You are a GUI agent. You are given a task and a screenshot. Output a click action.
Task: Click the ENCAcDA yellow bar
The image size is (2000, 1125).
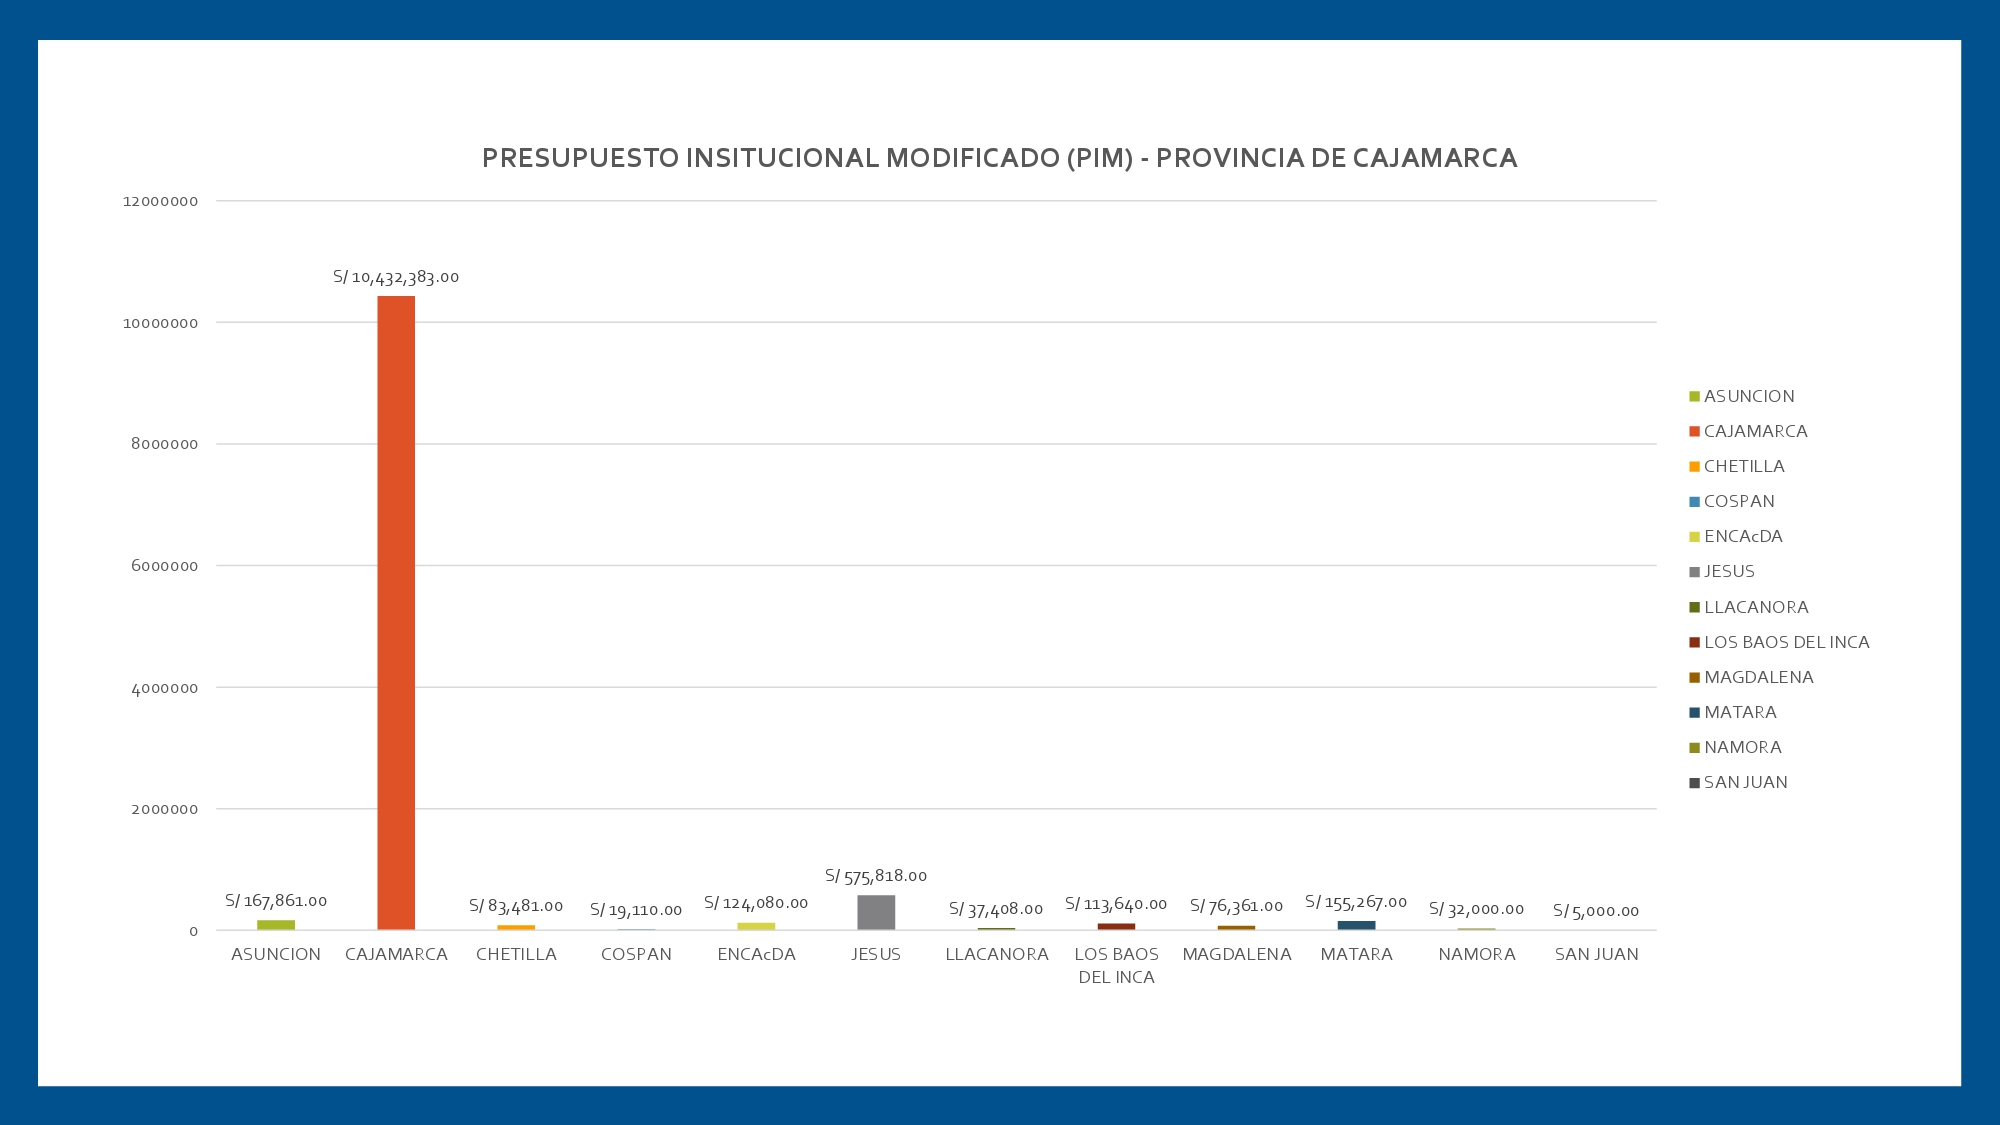(756, 926)
